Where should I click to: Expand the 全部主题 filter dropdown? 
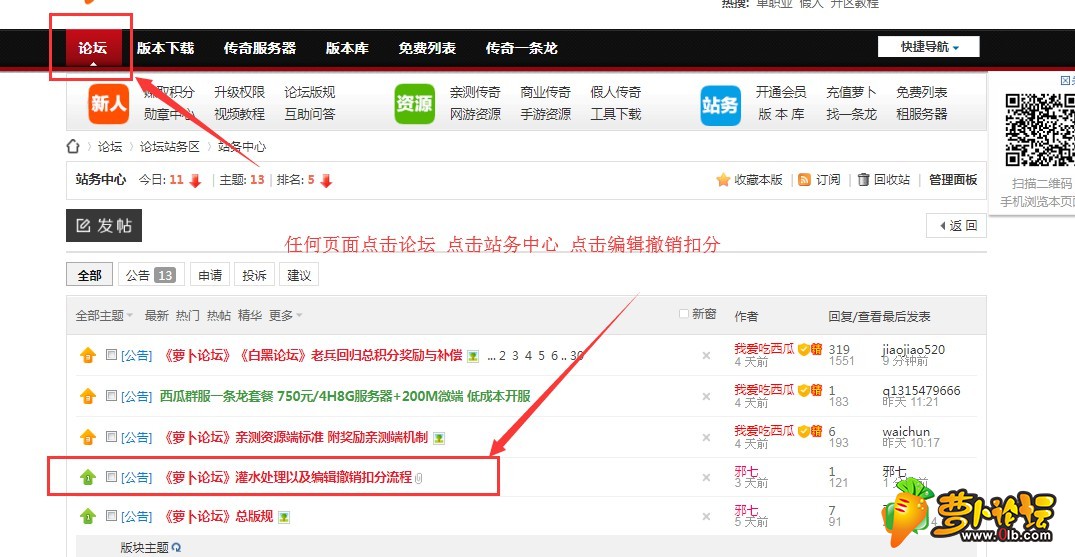pyautogui.click(x=104, y=316)
